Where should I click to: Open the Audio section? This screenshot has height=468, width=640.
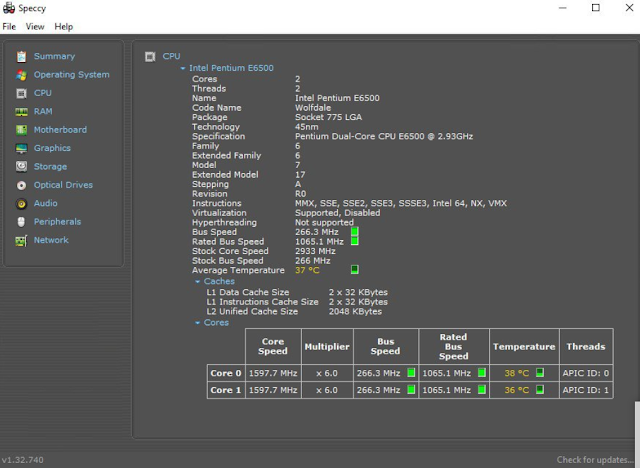(x=45, y=203)
